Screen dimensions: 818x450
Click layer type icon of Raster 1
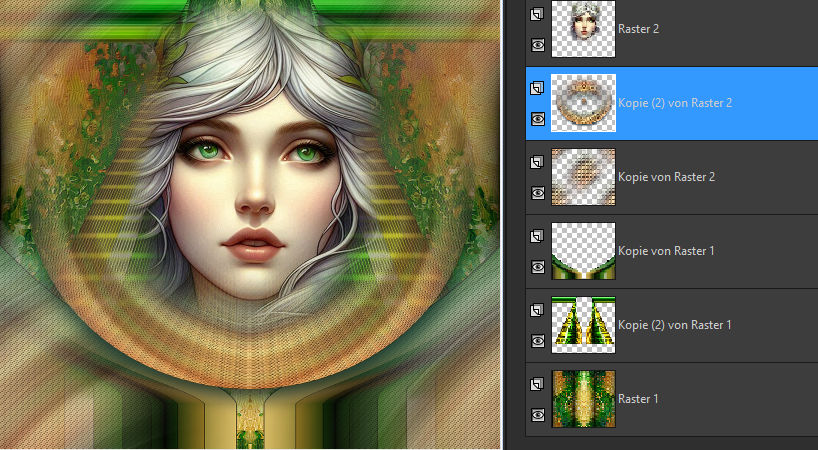pos(537,384)
